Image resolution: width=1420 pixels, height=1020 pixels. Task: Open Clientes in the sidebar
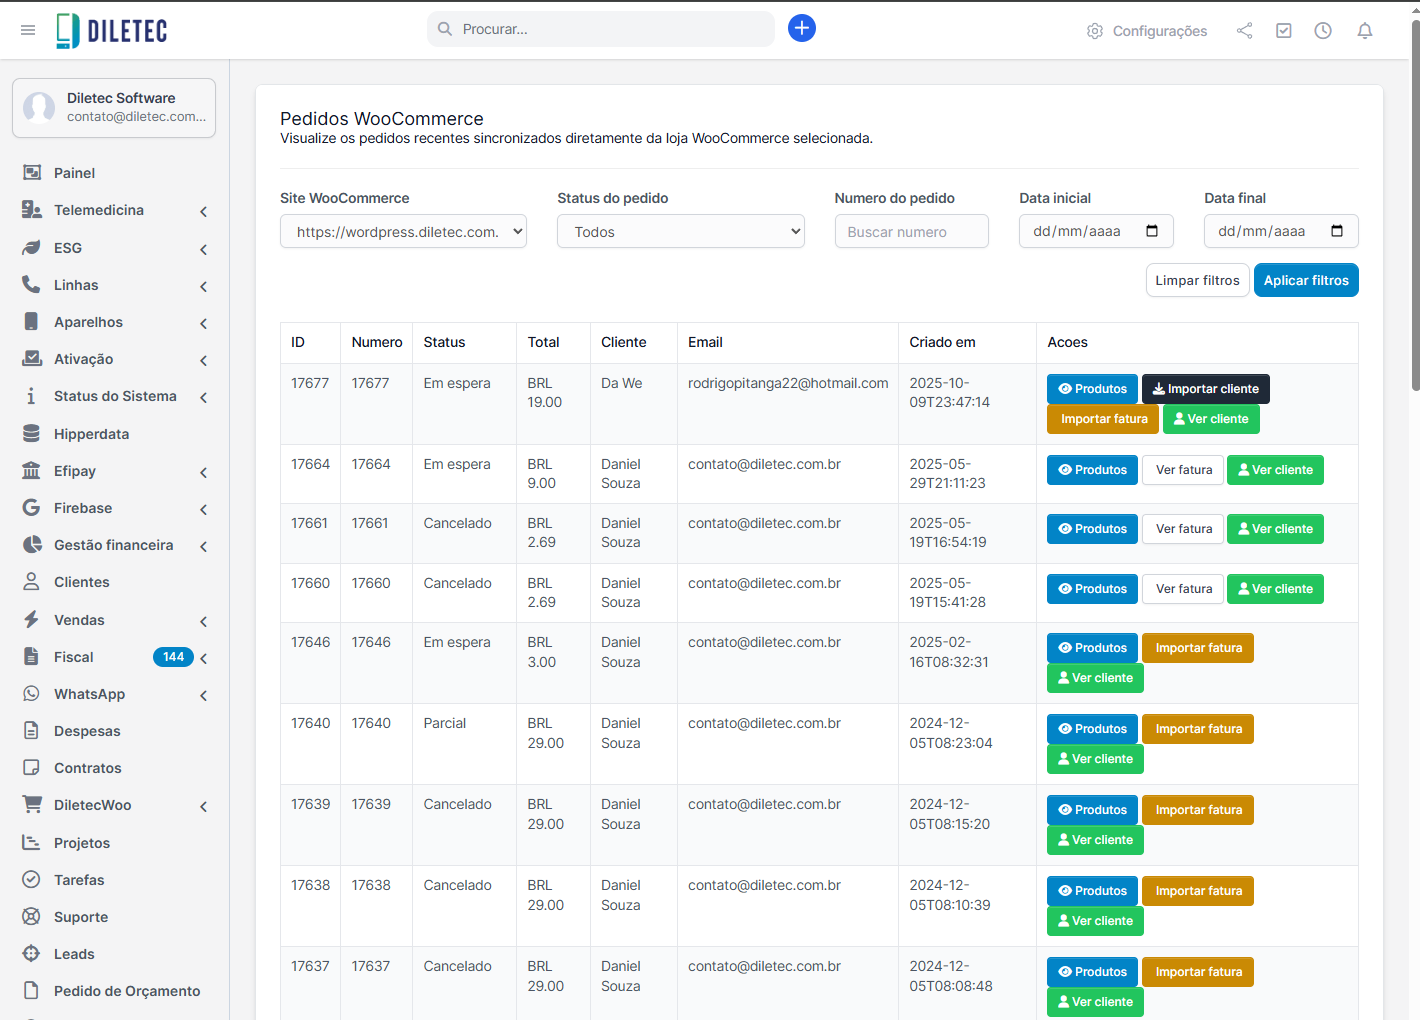point(82,582)
